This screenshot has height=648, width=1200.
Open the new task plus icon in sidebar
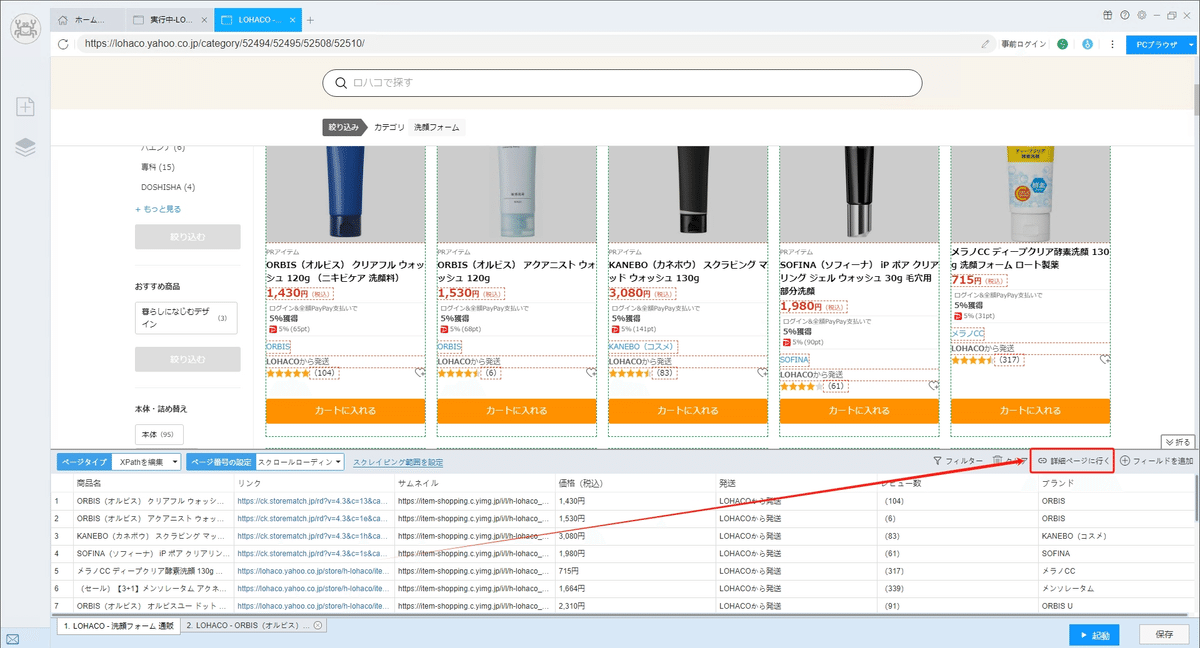25,107
